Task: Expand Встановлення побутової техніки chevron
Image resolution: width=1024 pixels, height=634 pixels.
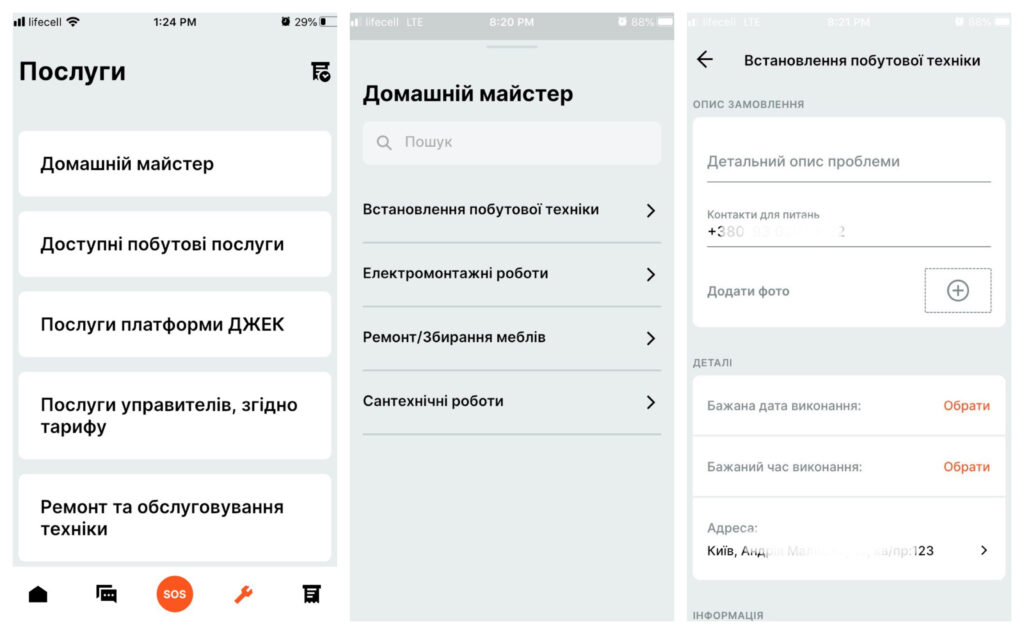Action: 650,210
